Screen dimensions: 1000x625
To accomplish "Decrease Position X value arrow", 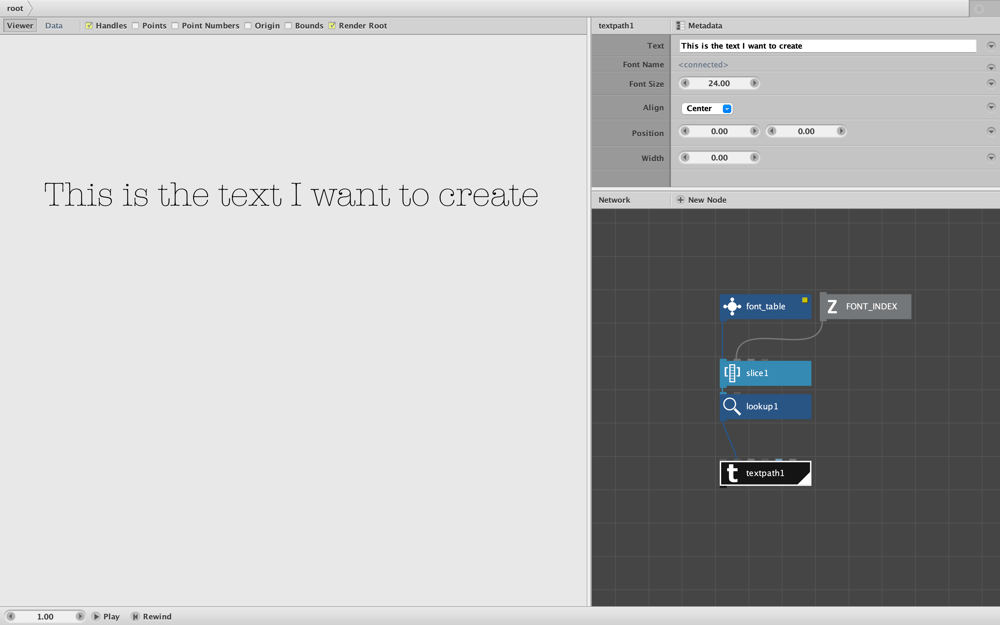I will tap(685, 131).
